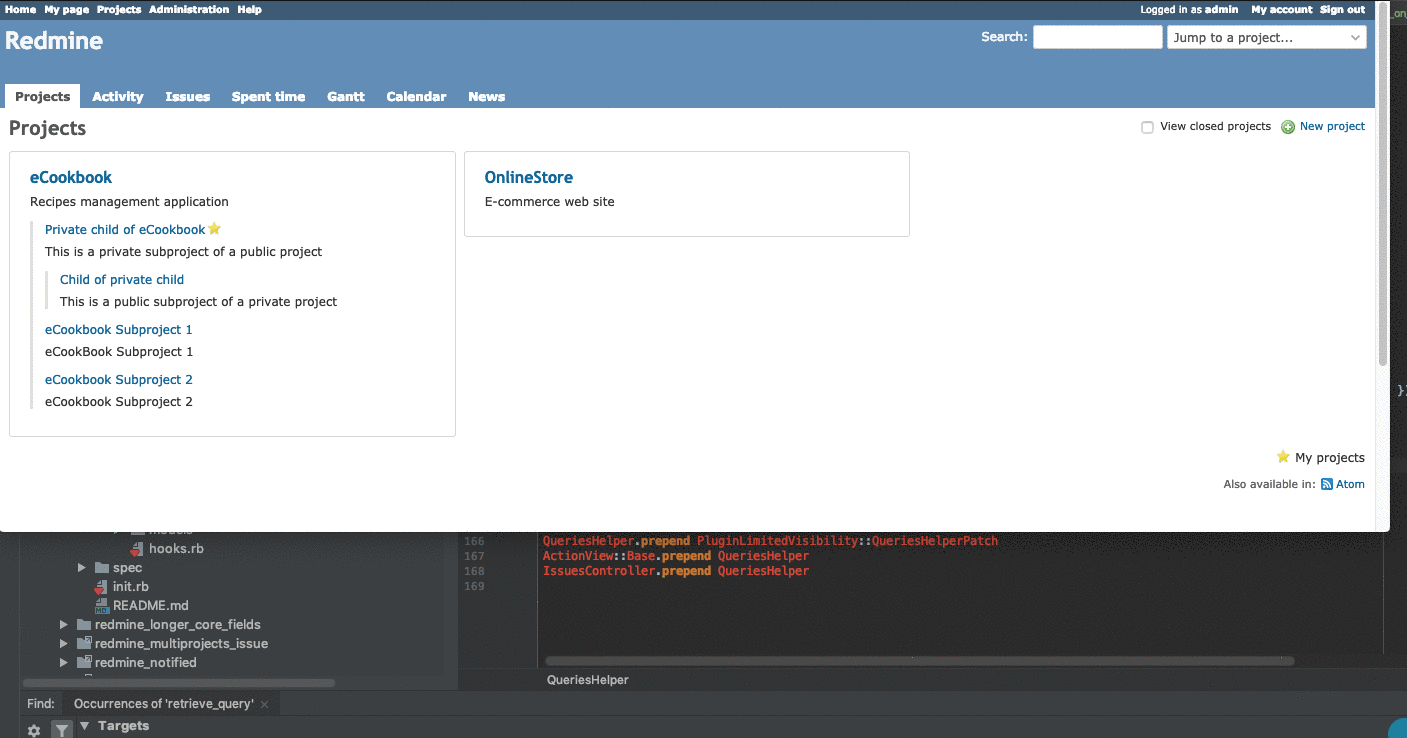Click the redmine_notified folder icon
This screenshot has width=1407, height=738.
tap(84, 663)
